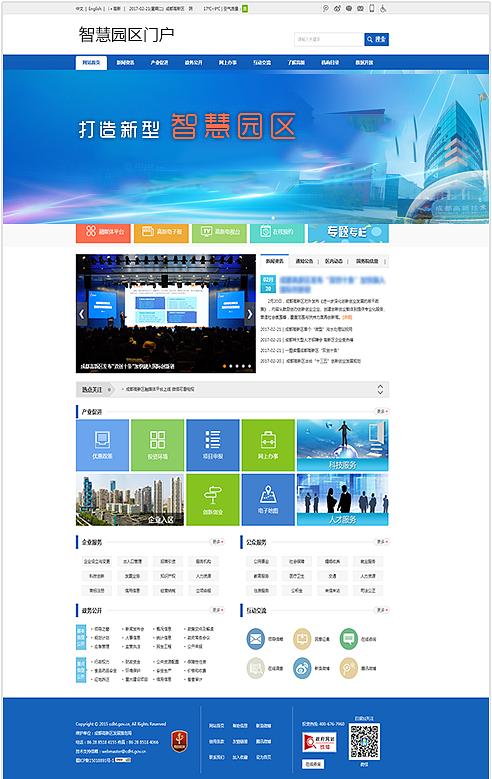Viewport: 492px width, 779px height.
Task: Expand the 公众服务 section with 更多
Action: point(382,542)
